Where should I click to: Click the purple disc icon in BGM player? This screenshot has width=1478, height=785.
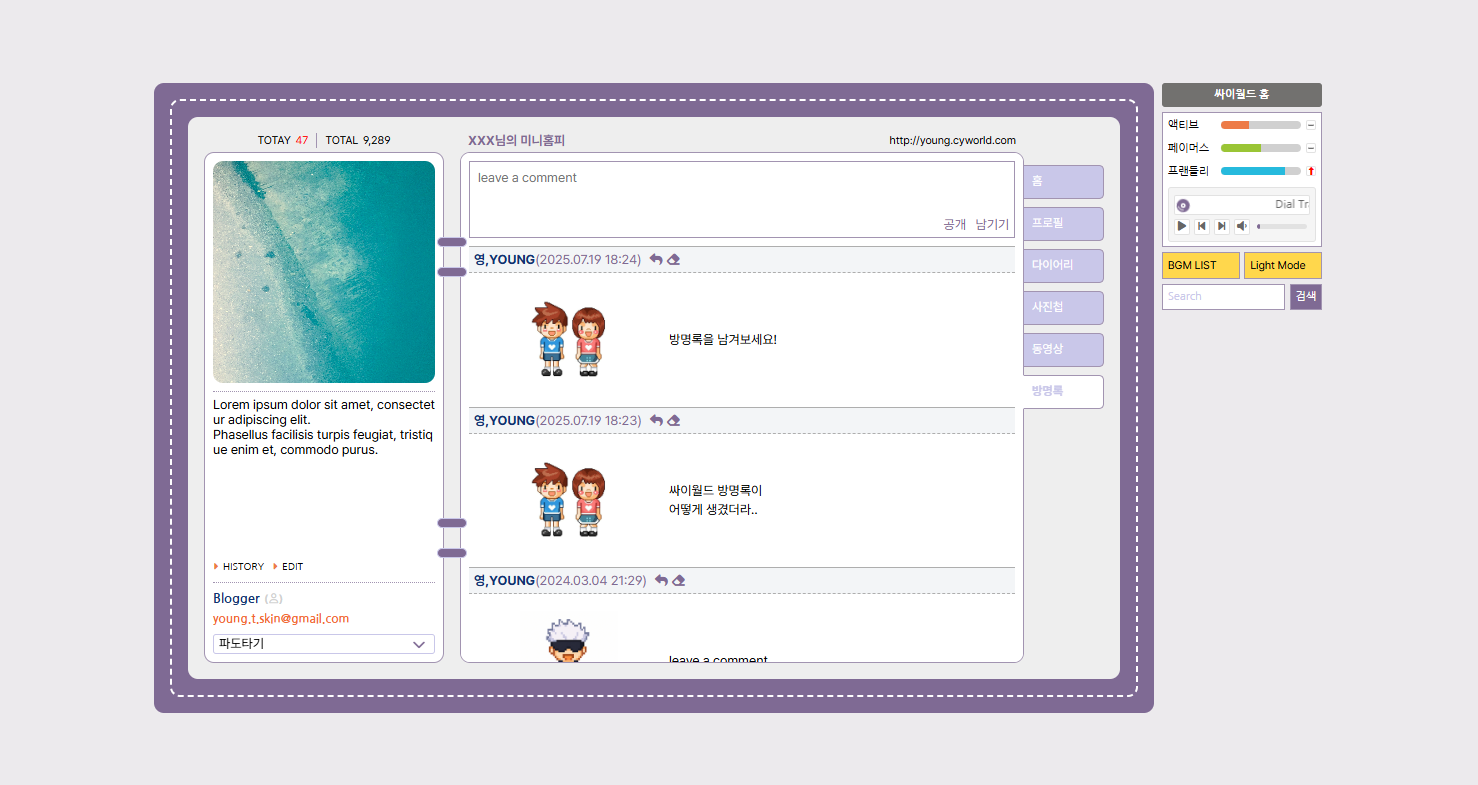[1183, 205]
